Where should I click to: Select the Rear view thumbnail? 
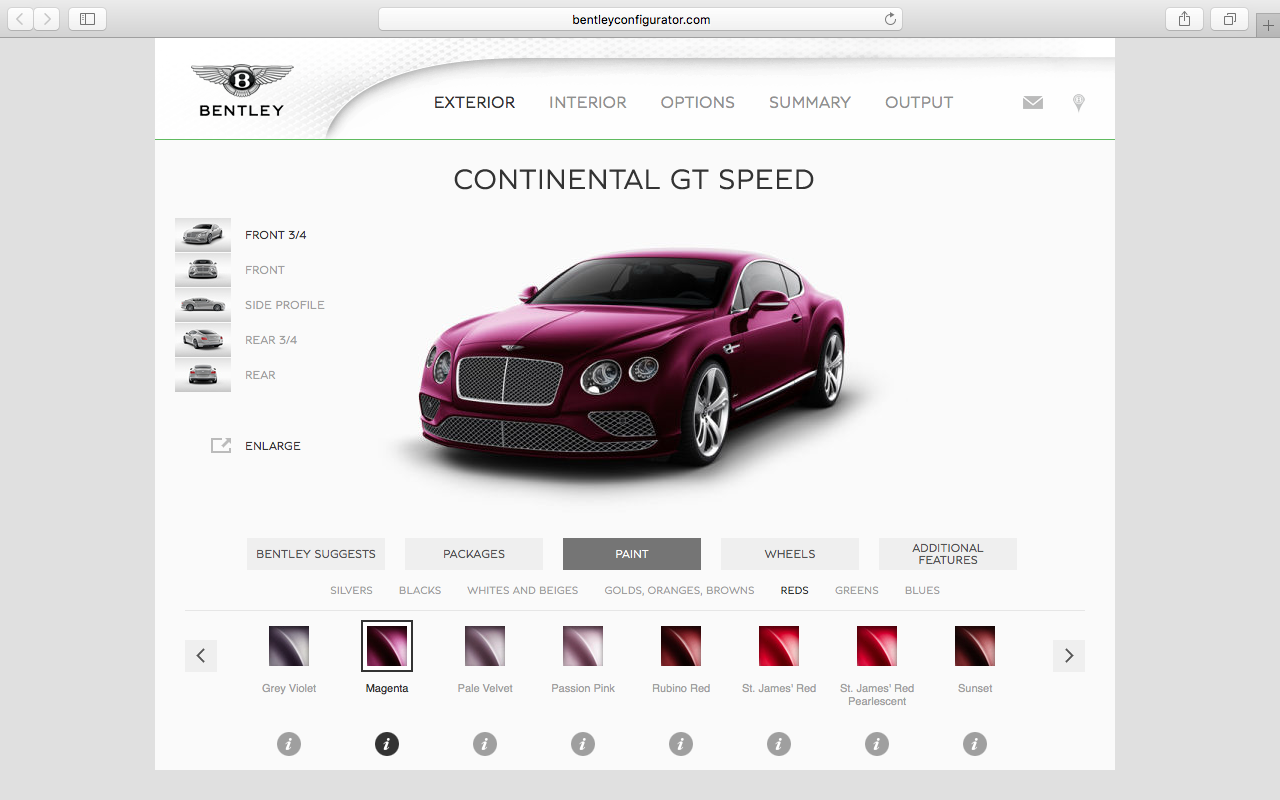(203, 375)
